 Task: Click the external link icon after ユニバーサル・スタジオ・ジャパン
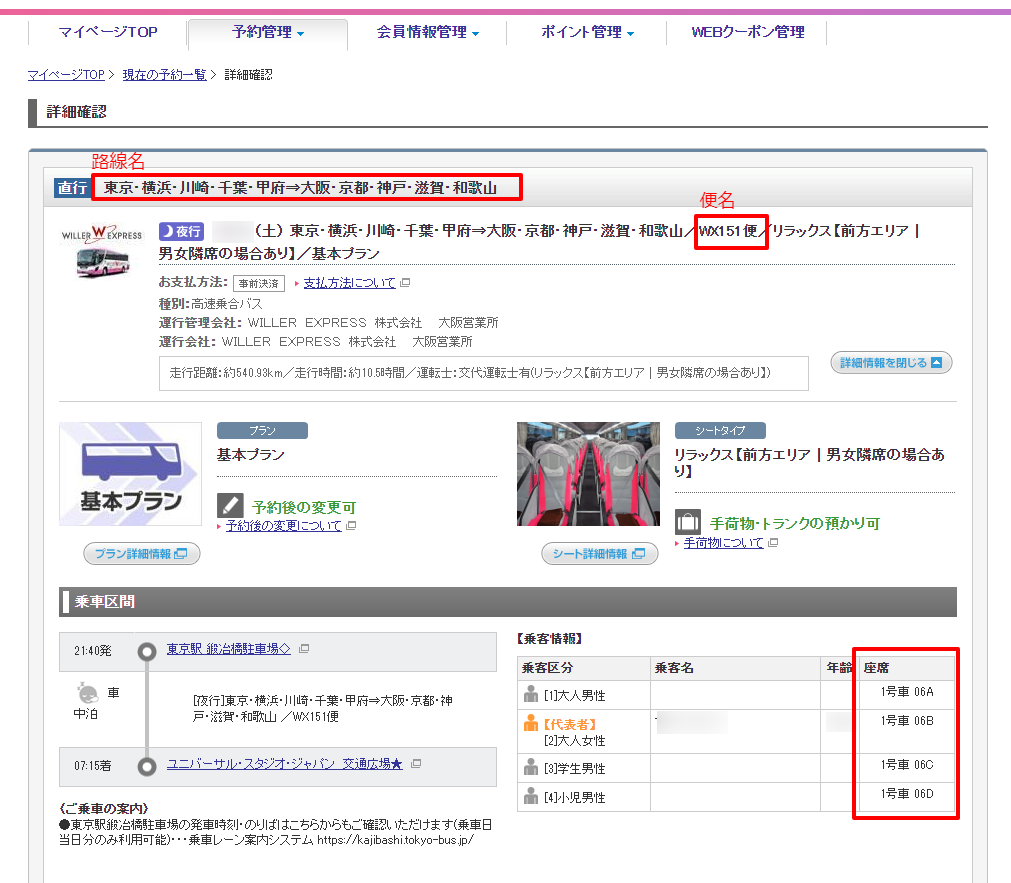[x=416, y=764]
